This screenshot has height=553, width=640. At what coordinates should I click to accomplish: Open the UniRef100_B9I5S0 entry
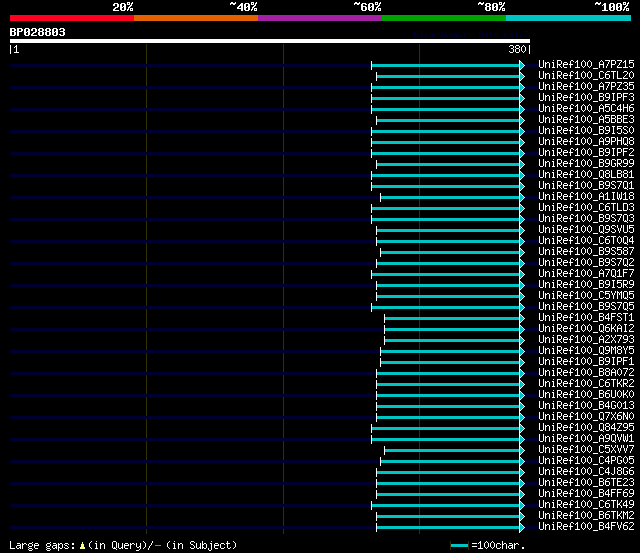point(586,131)
